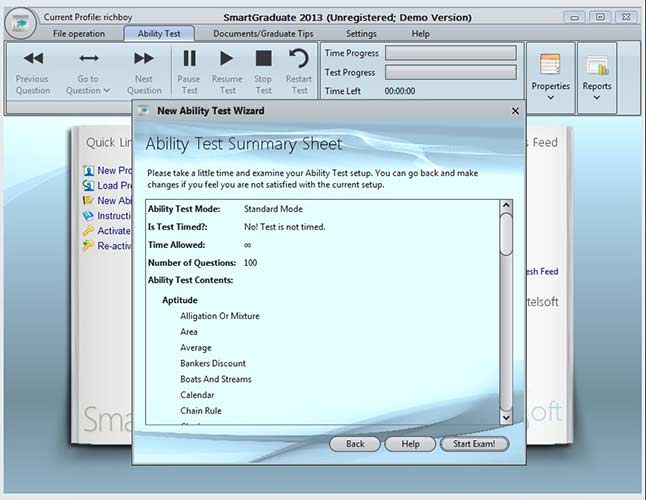Click 'No! Test is not timed.' text

pyautogui.click(x=285, y=227)
